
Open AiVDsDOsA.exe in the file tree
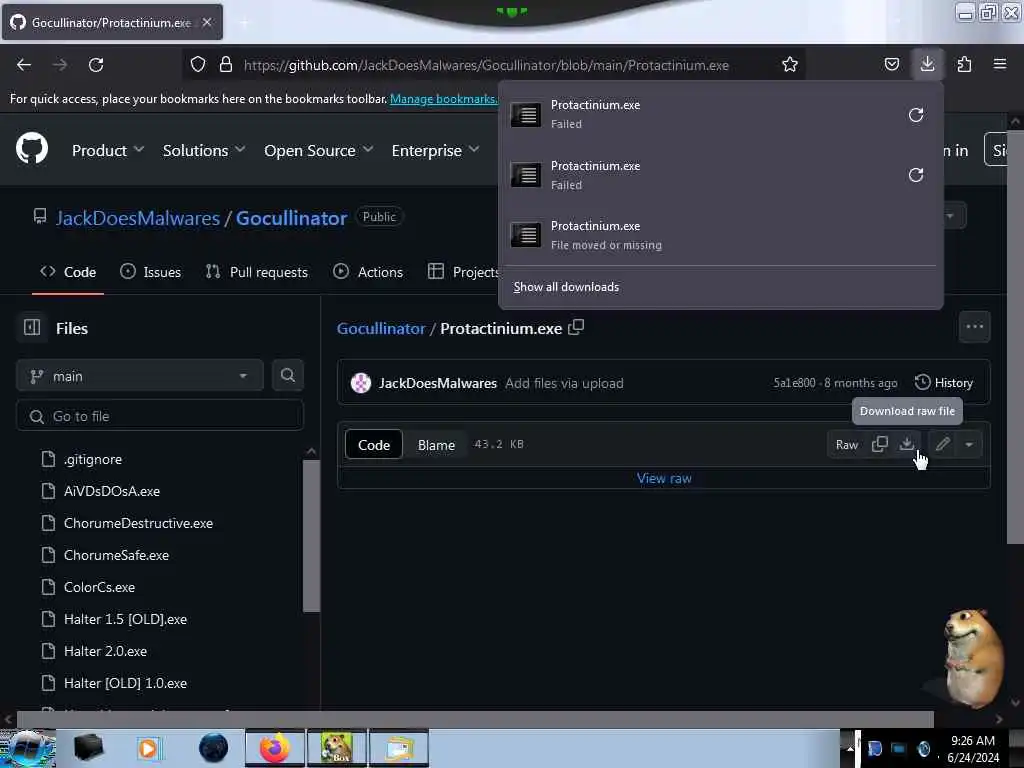coord(112,491)
